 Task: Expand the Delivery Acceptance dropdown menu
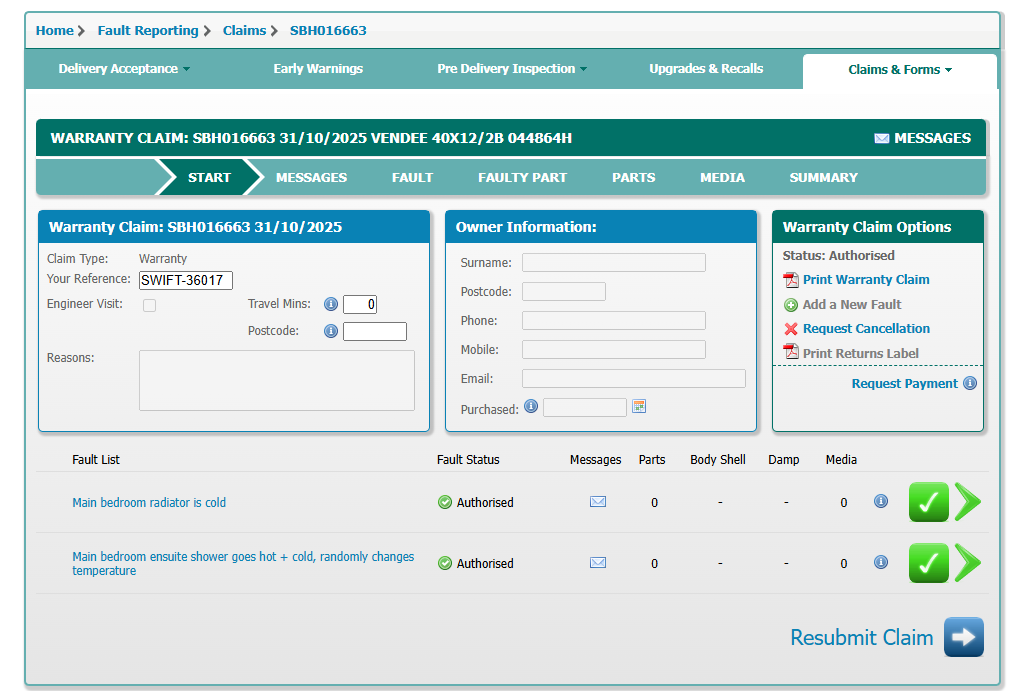pyautogui.click(x=124, y=69)
